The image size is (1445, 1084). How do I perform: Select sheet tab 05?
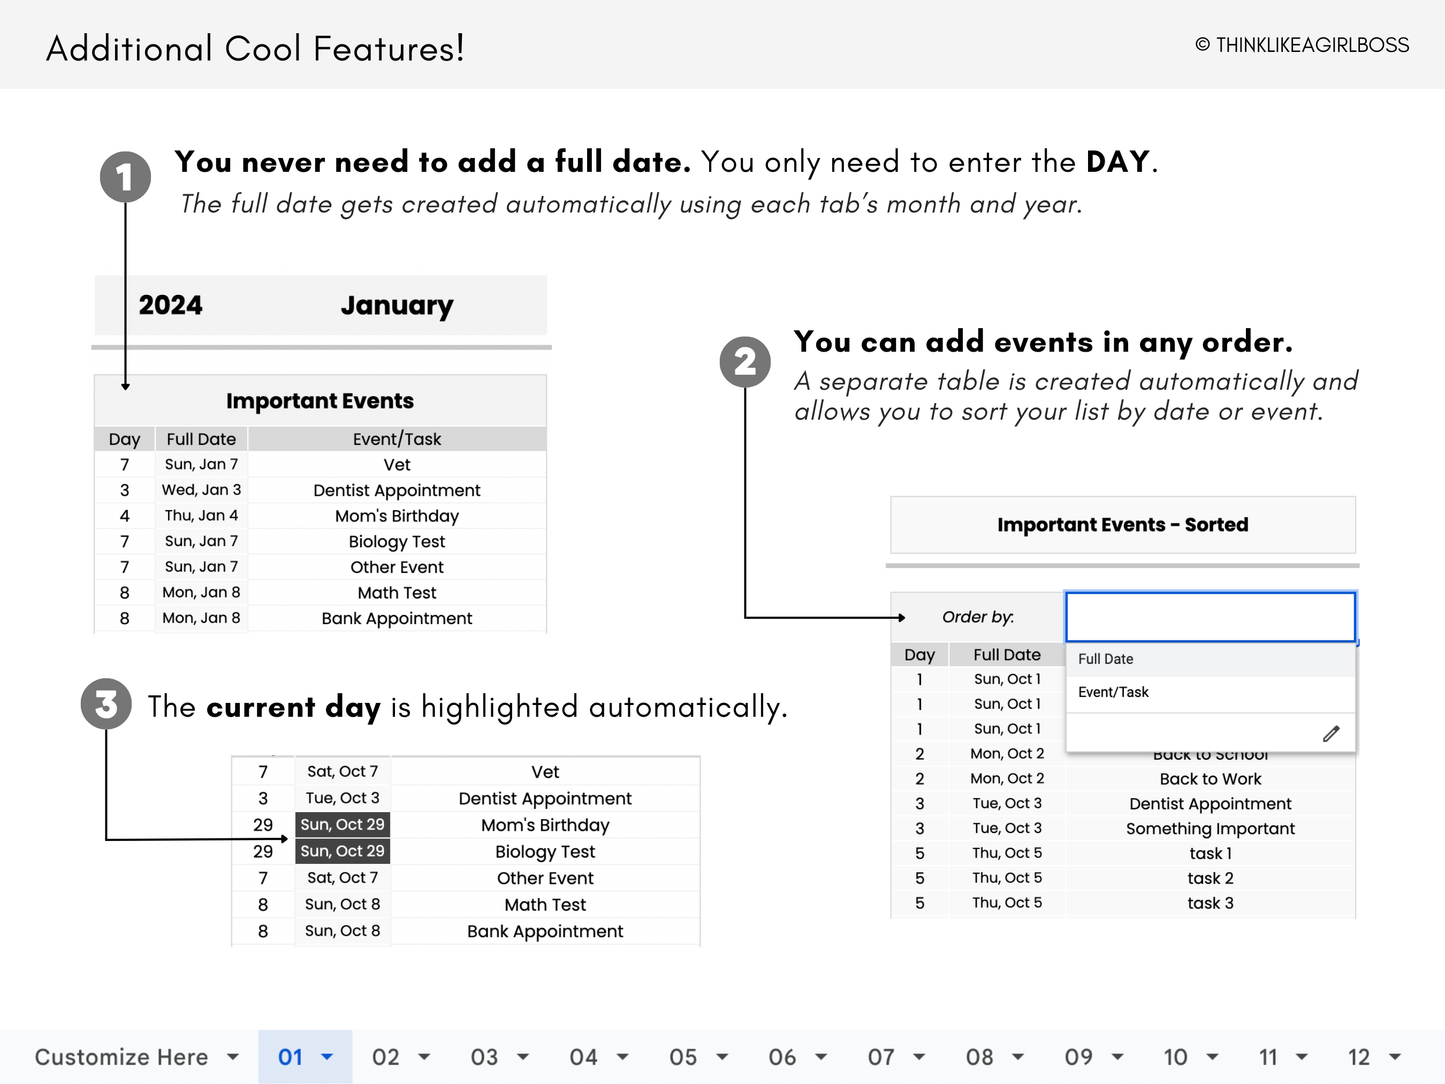(x=683, y=1057)
